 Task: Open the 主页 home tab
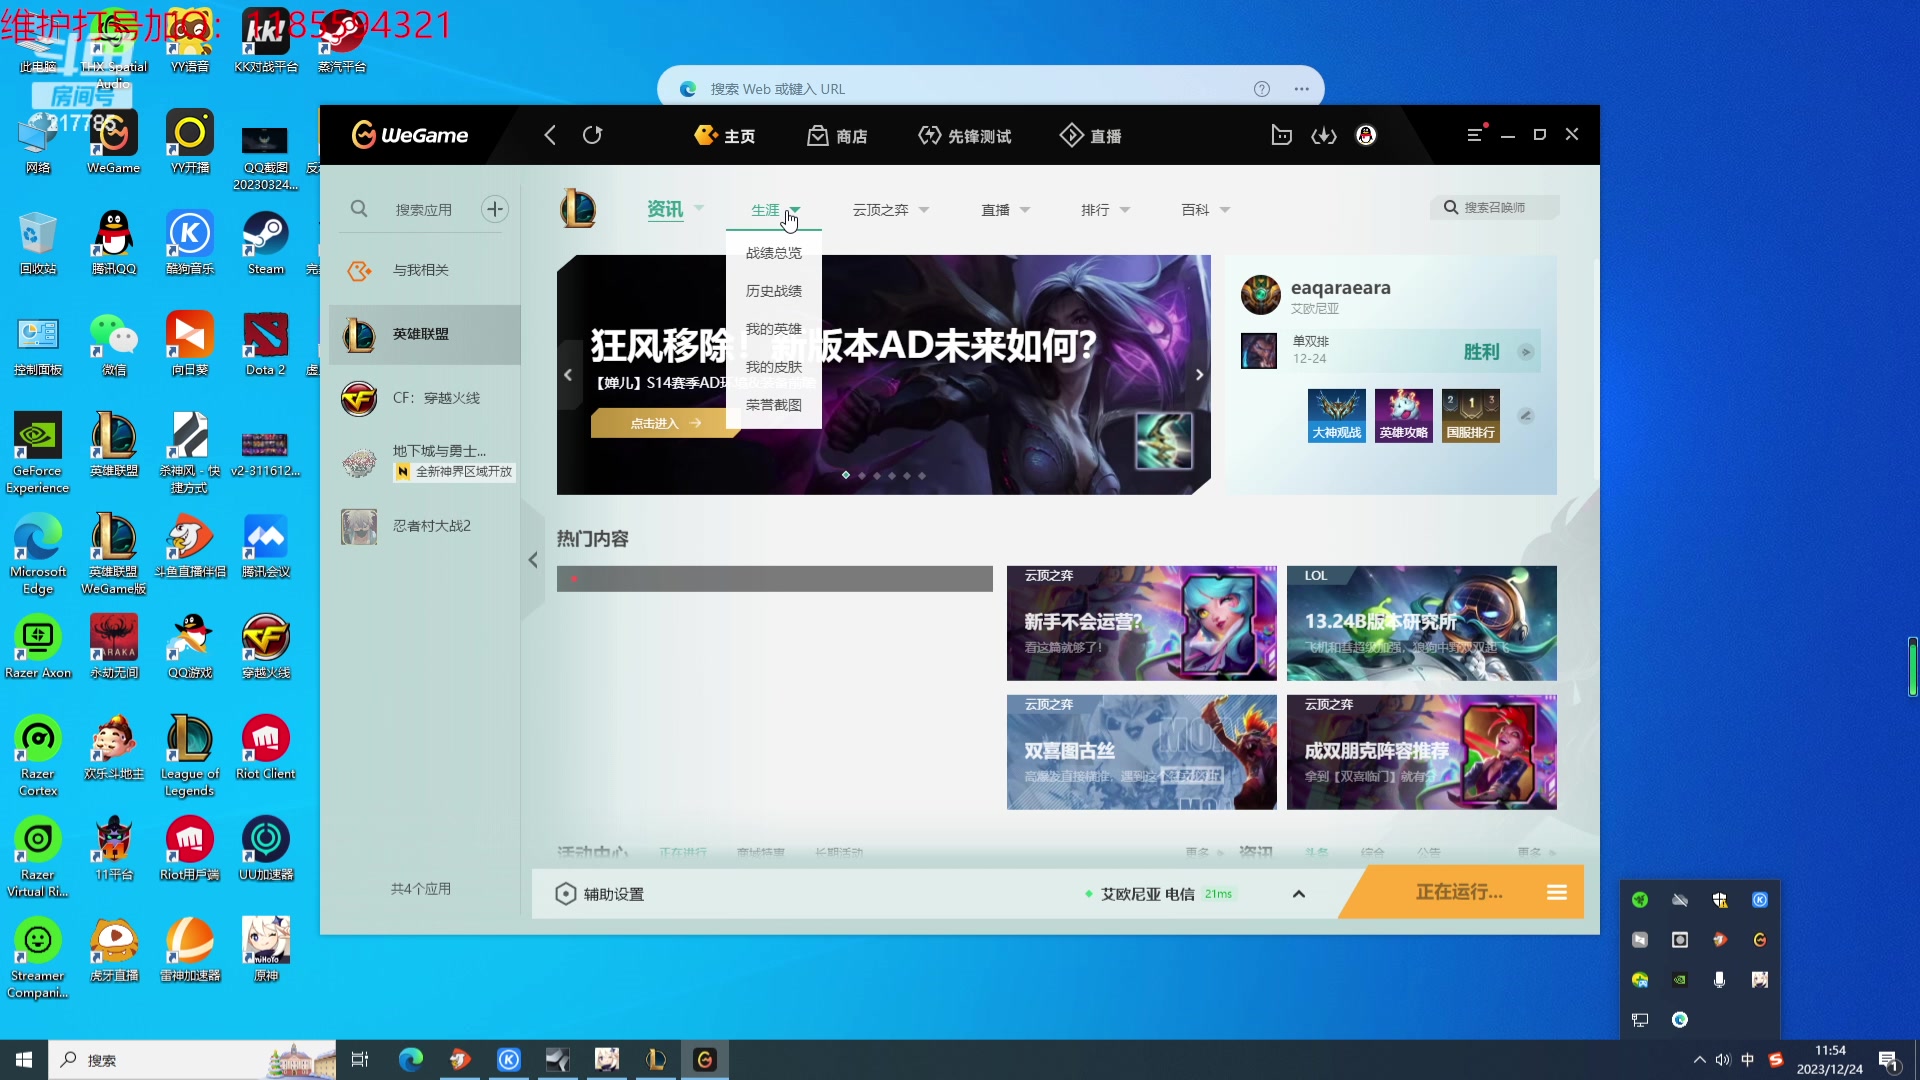[725, 135]
